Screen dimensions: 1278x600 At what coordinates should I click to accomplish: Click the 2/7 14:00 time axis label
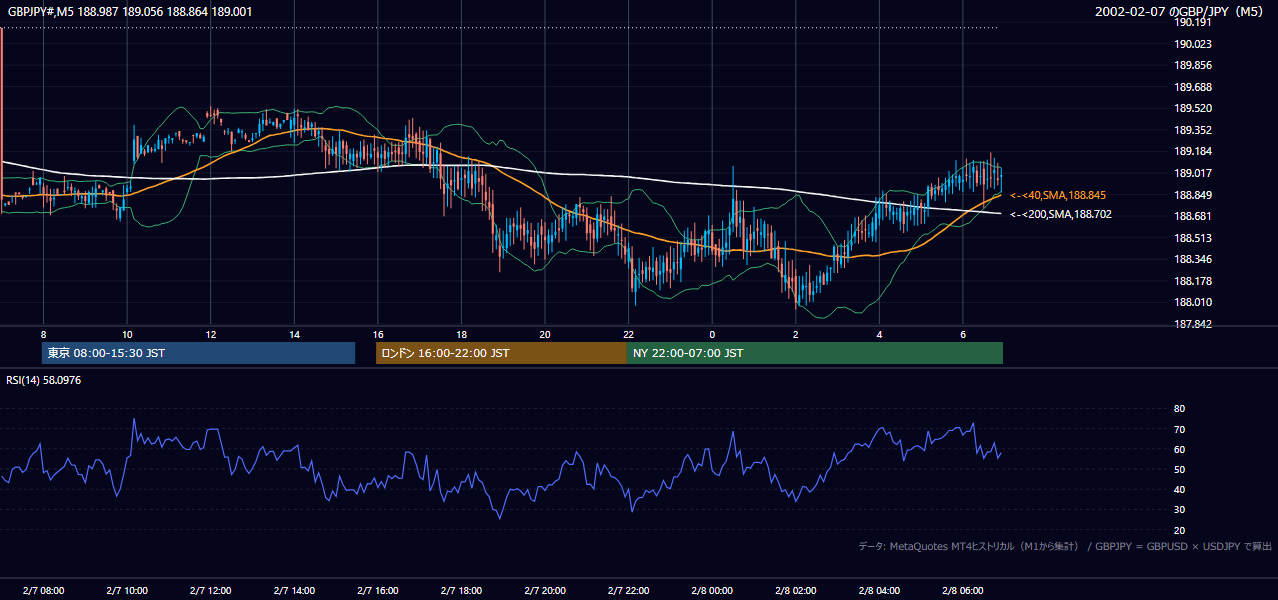pyautogui.click(x=294, y=591)
